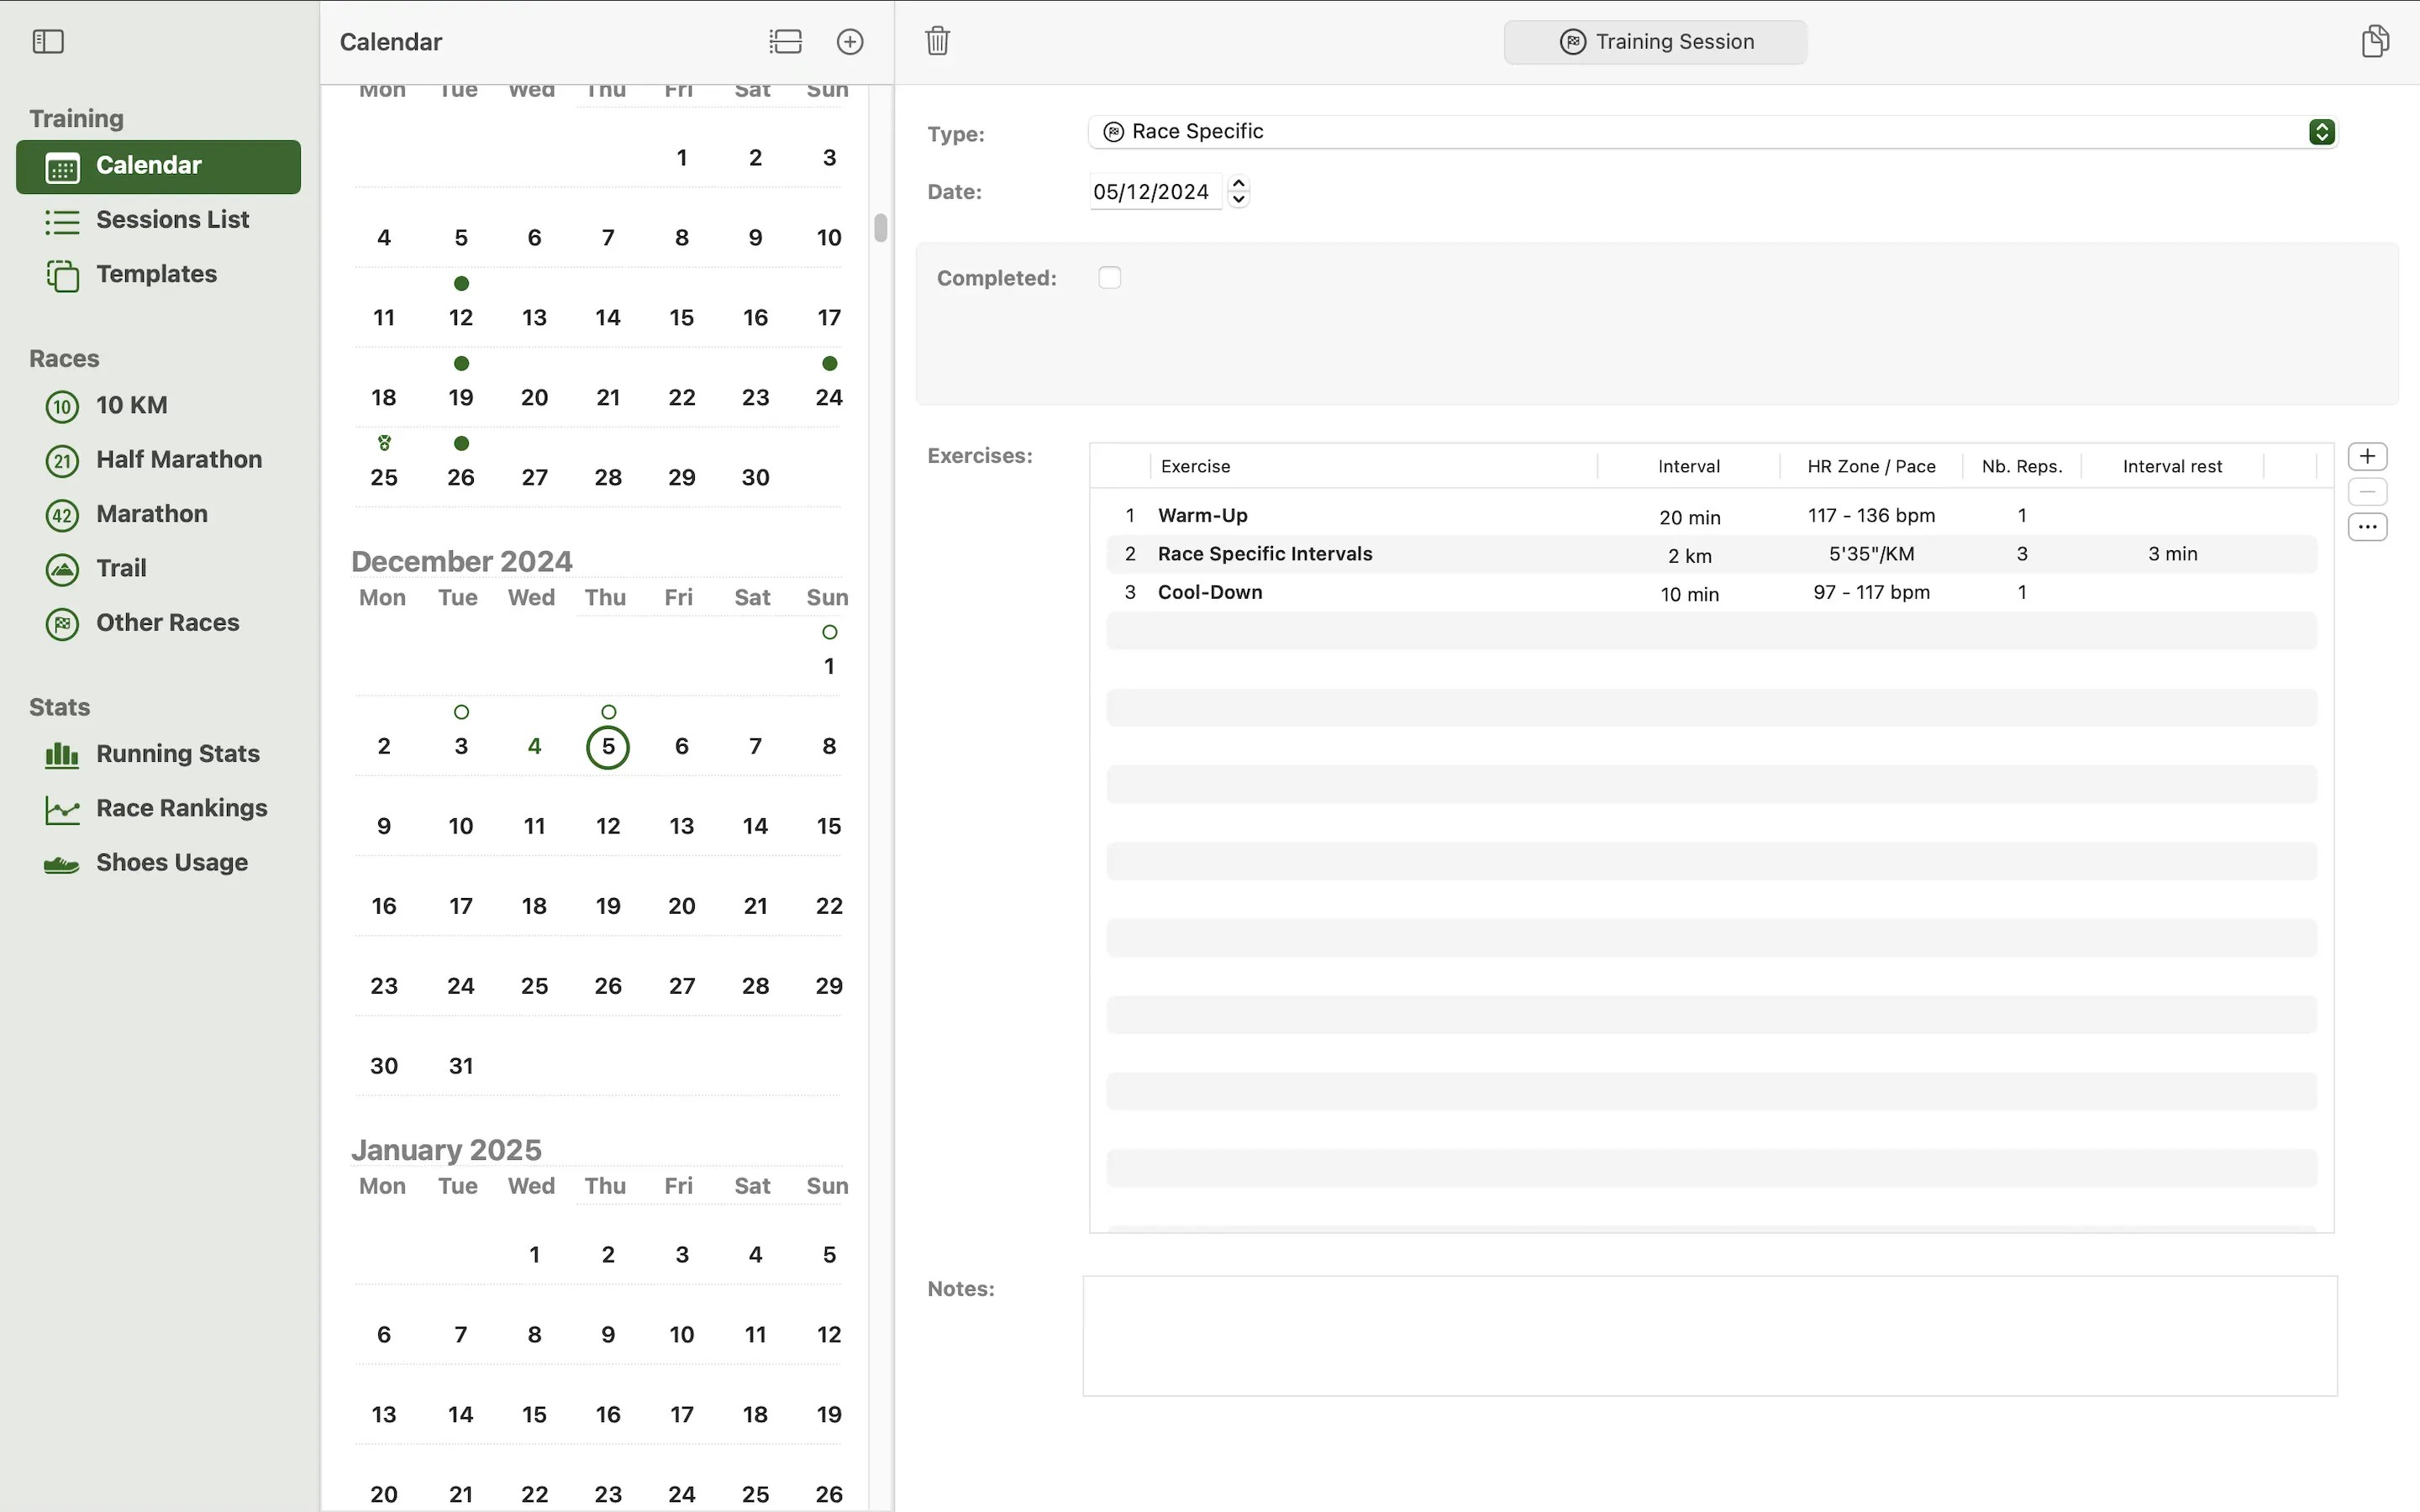Select December 3 on calendar
The height and width of the screenshot is (1512, 2420).
[460, 746]
